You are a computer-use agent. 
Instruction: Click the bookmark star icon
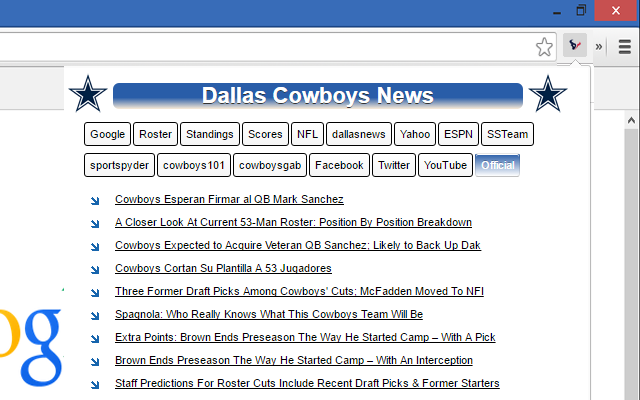click(x=544, y=47)
